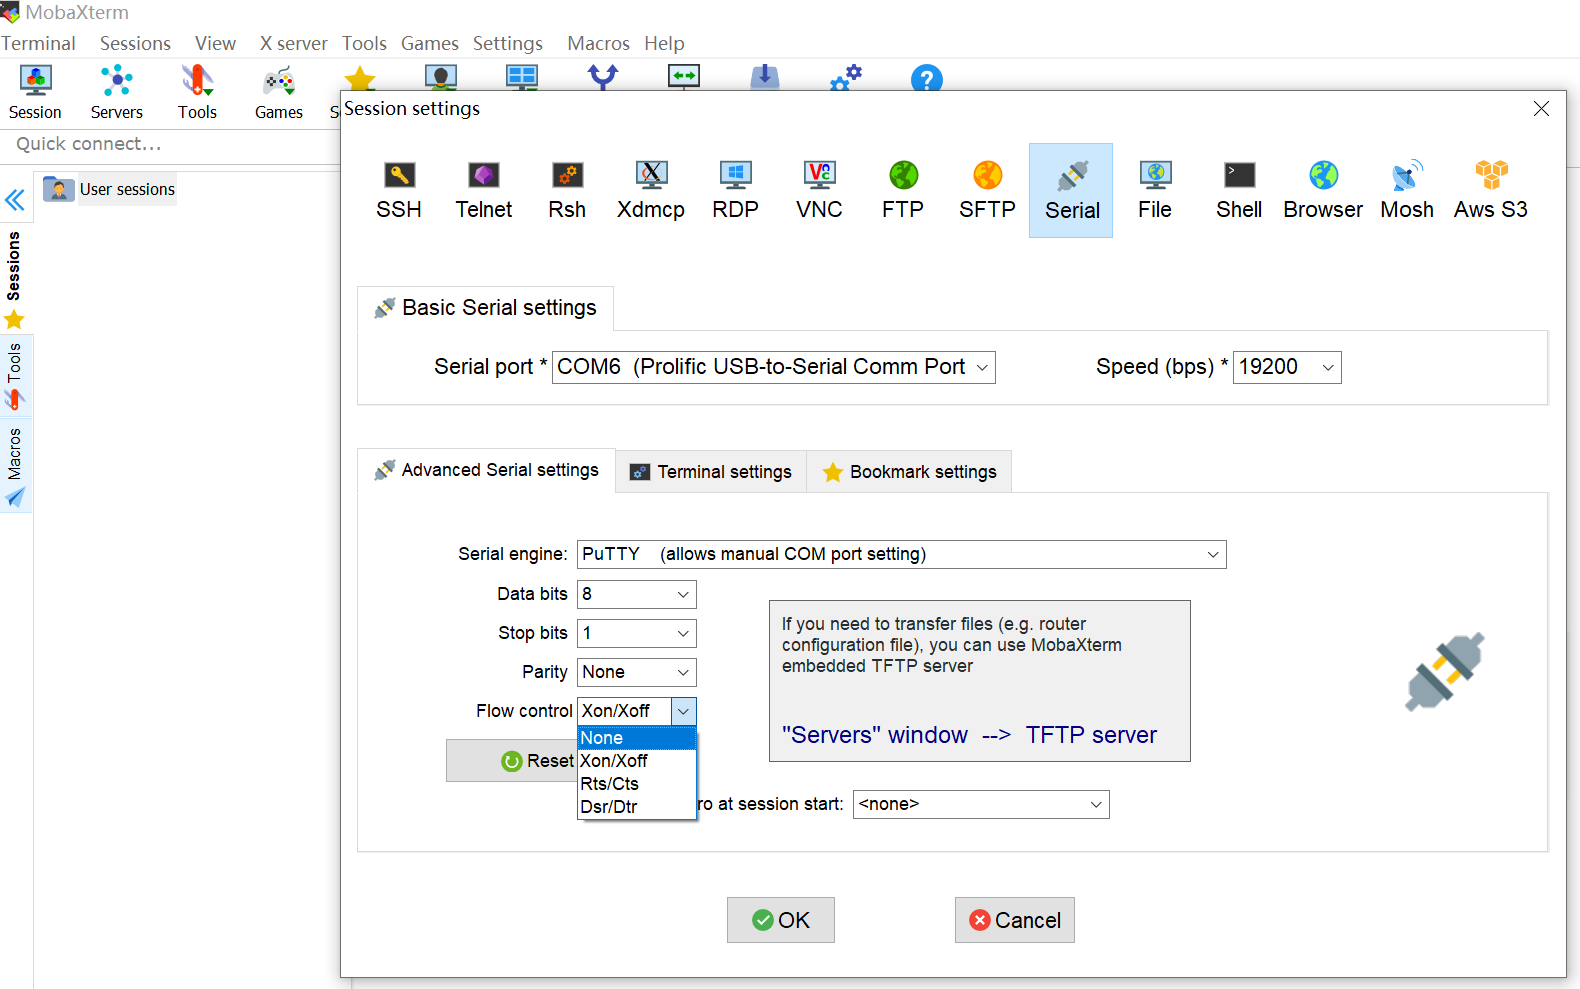Select the Mosh session type
This screenshot has width=1580, height=989.
[1407, 190]
